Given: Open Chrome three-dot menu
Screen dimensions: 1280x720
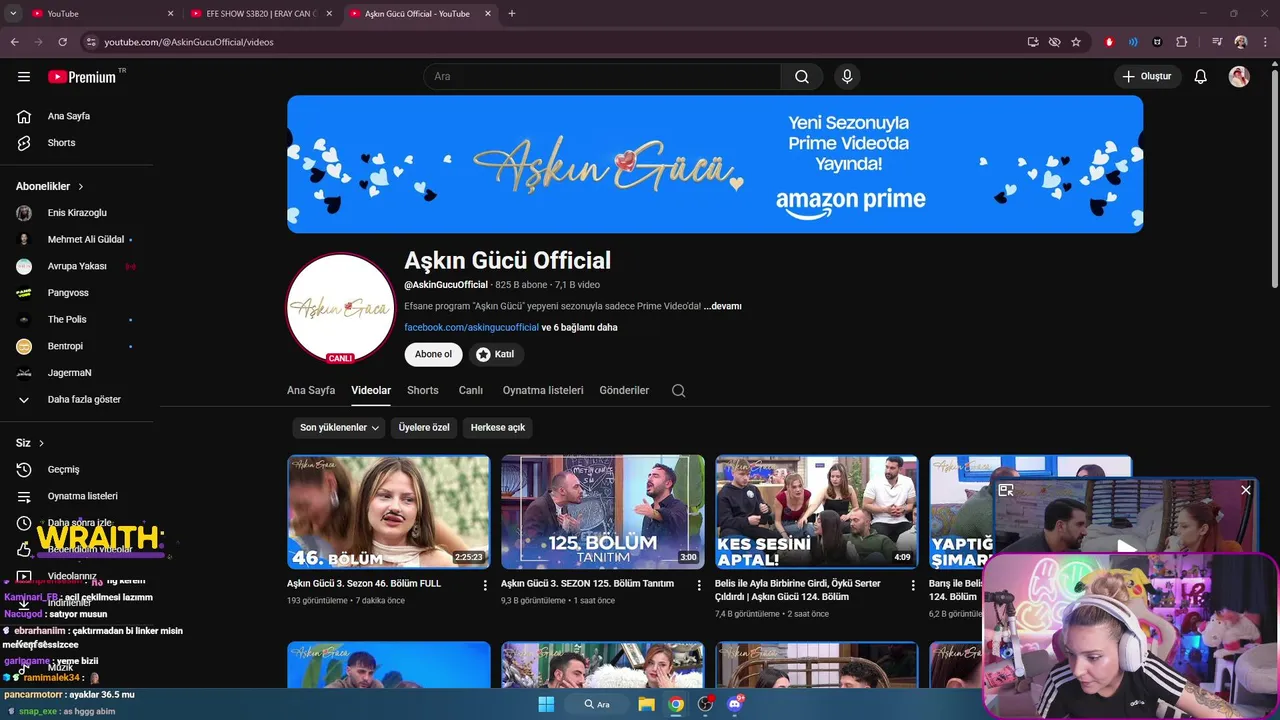Looking at the screenshot, I should (1265, 42).
